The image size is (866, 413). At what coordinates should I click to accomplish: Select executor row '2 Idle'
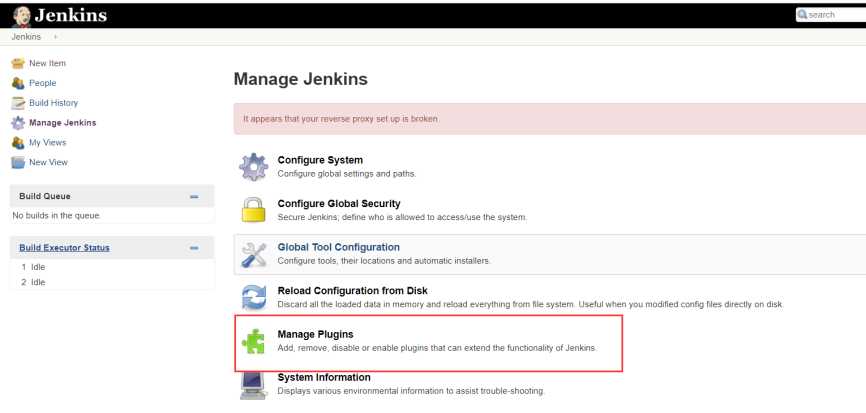(33, 282)
